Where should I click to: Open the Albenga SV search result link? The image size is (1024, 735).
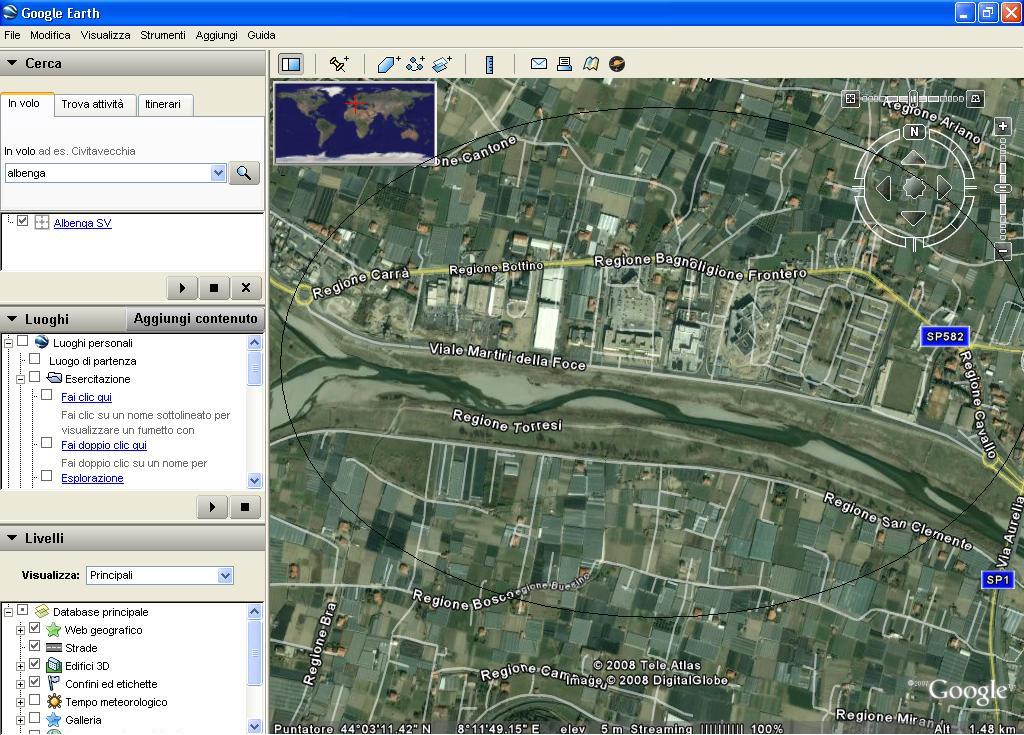pos(82,223)
